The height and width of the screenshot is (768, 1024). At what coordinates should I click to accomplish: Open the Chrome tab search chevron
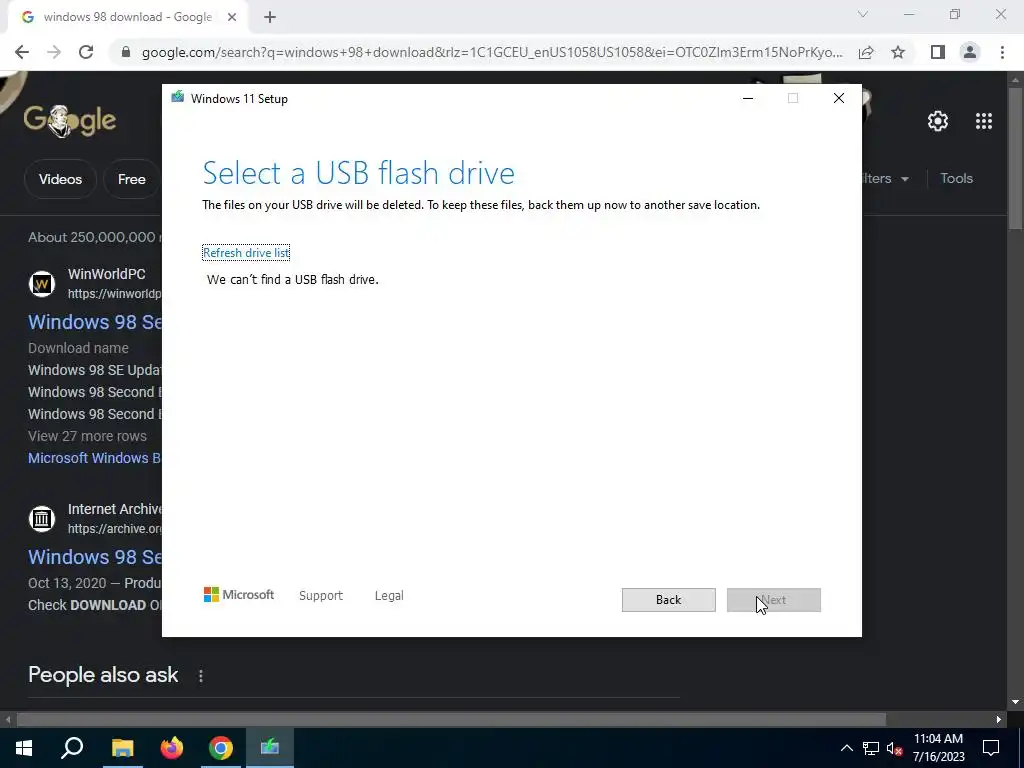tap(863, 14)
